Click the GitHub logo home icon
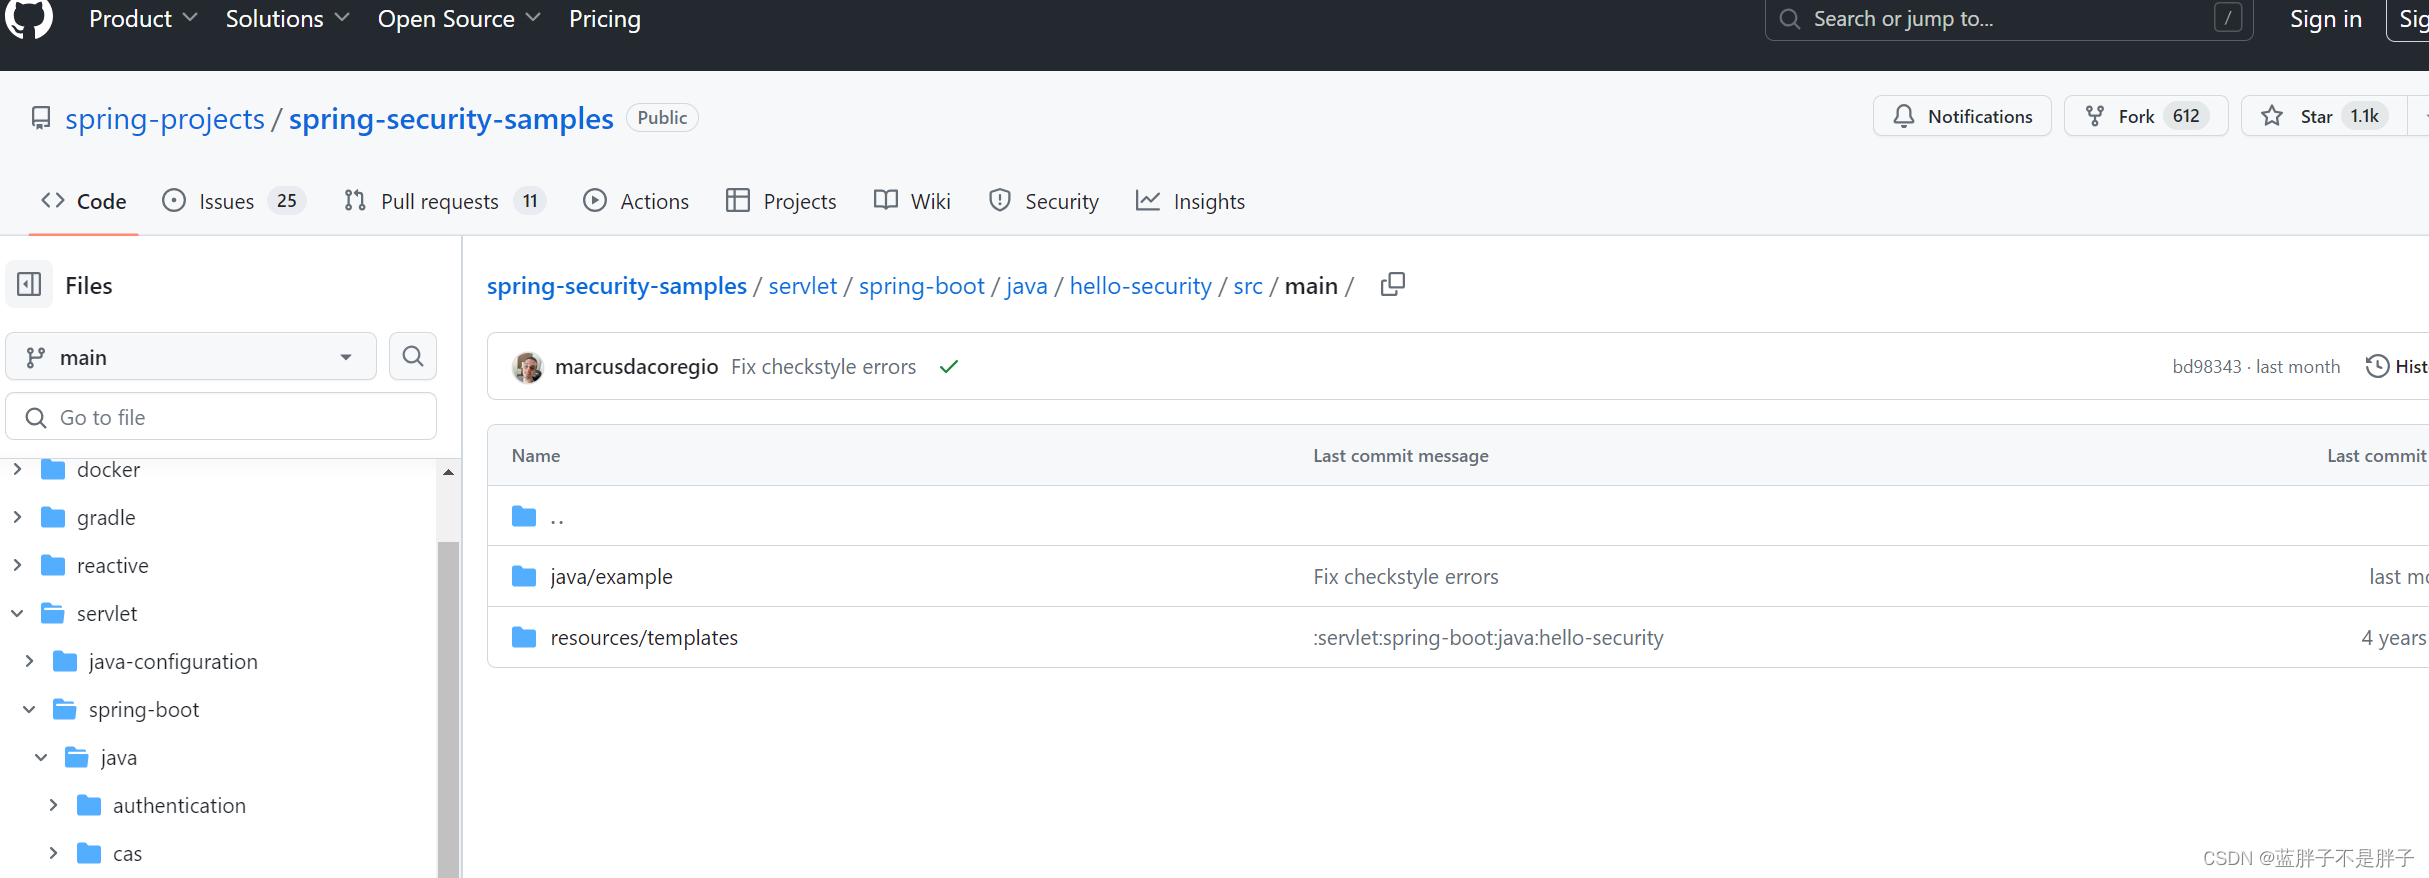The height and width of the screenshot is (878, 2429). [x=29, y=18]
